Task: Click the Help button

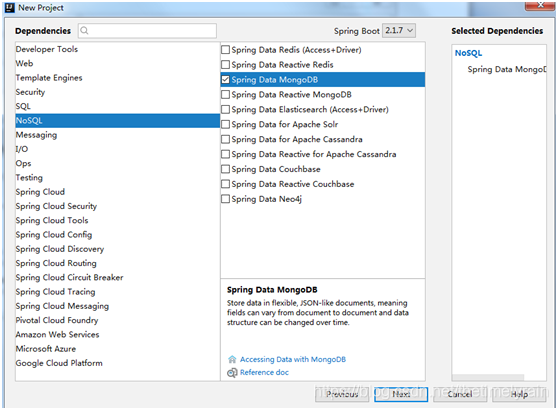Action: coord(519,394)
